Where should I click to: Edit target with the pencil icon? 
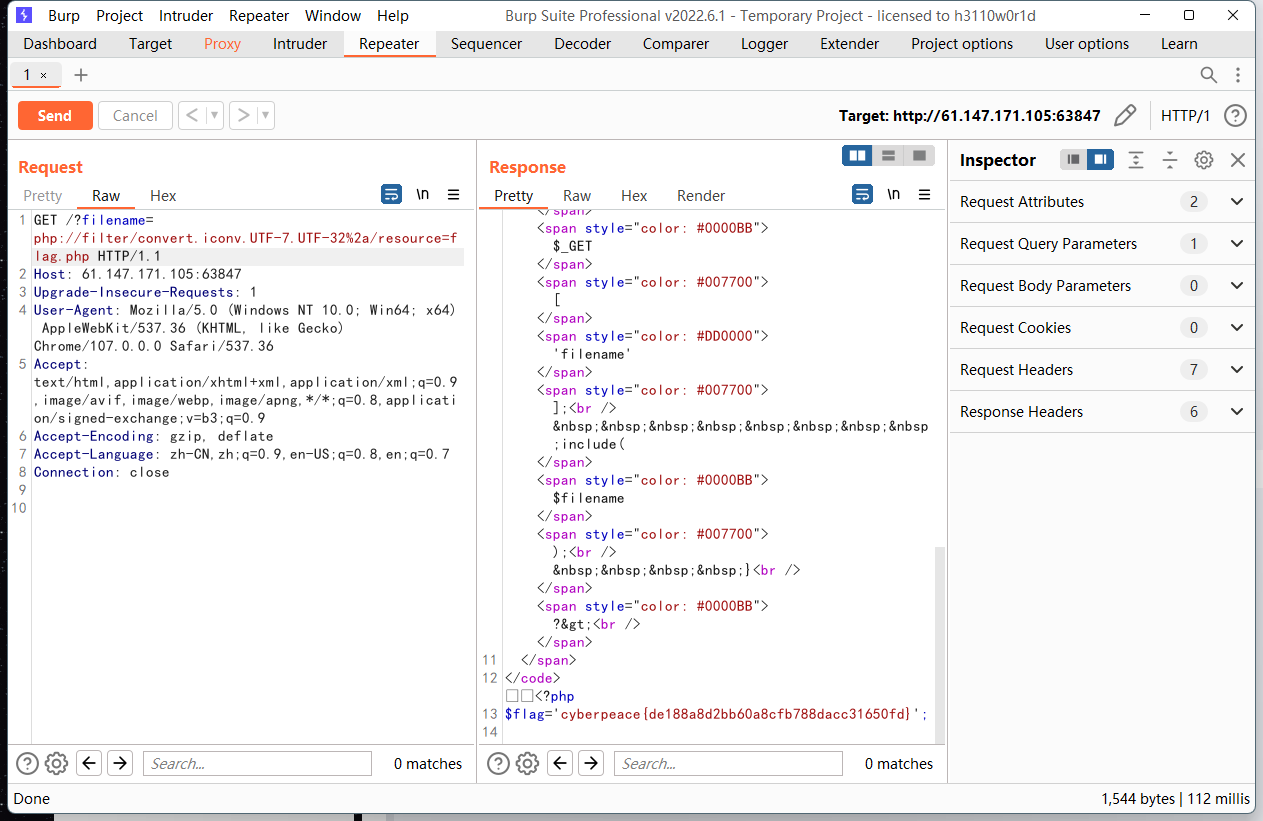[1125, 115]
